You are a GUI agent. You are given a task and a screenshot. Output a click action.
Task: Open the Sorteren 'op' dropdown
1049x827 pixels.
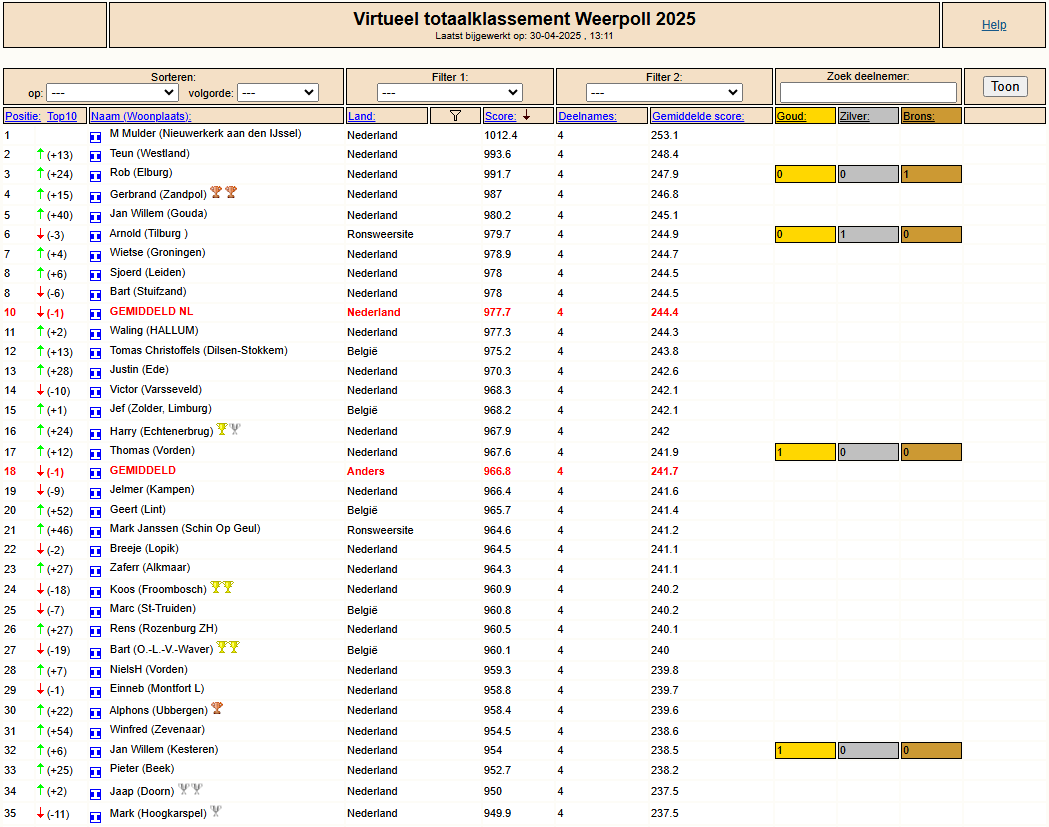(112, 93)
